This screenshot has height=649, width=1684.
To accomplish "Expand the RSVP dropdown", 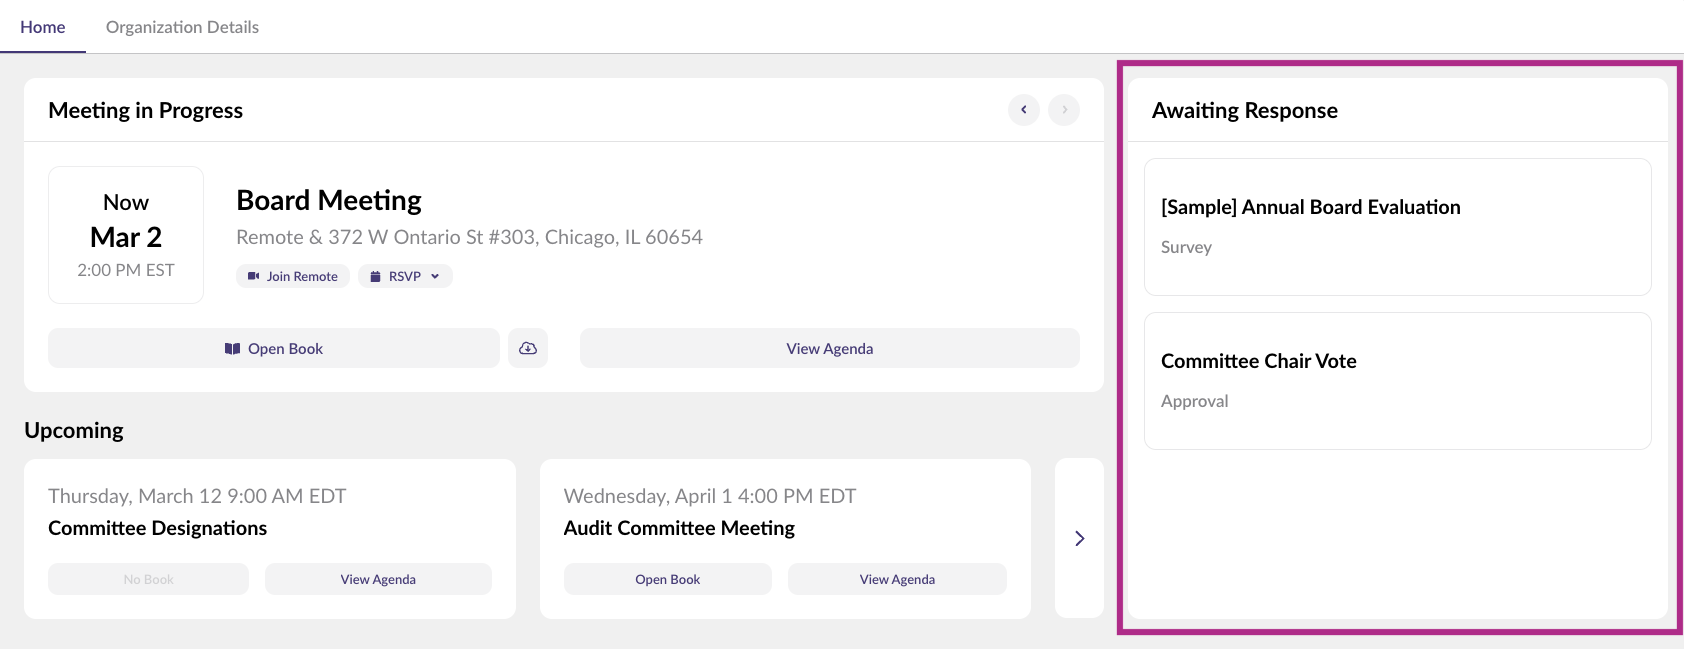I will pos(405,276).
